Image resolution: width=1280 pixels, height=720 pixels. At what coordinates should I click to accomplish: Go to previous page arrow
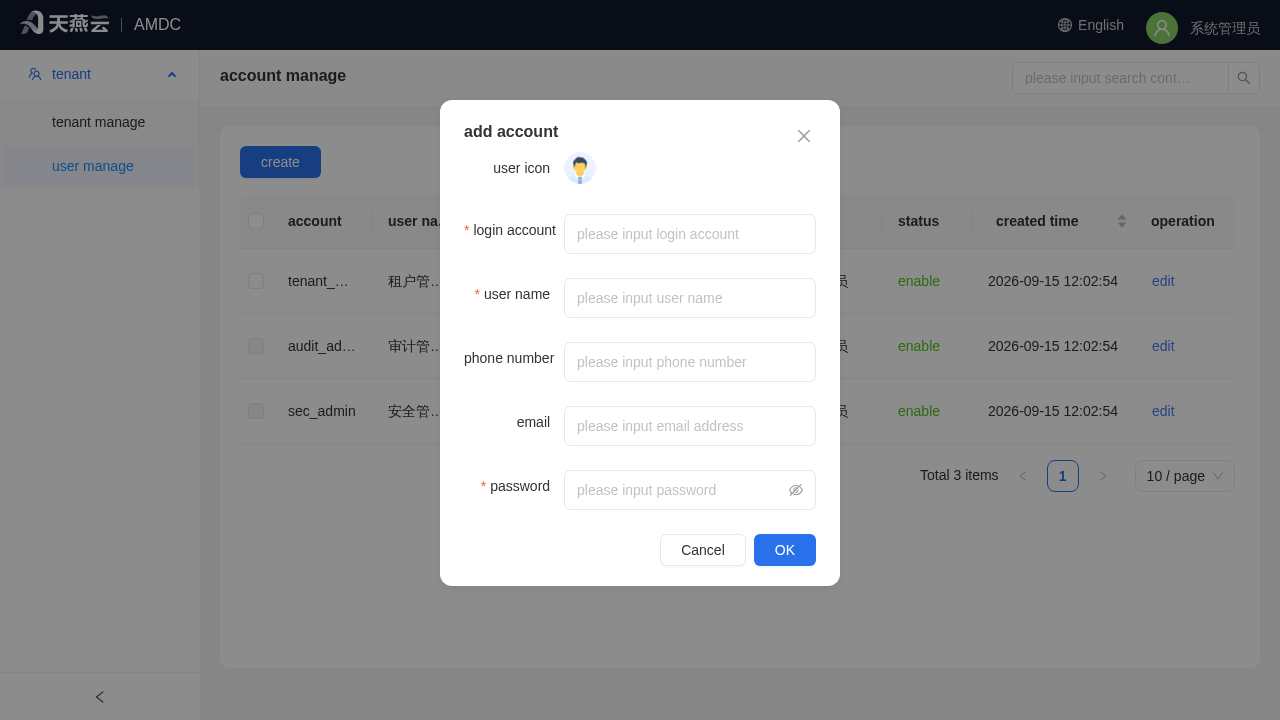1023,476
